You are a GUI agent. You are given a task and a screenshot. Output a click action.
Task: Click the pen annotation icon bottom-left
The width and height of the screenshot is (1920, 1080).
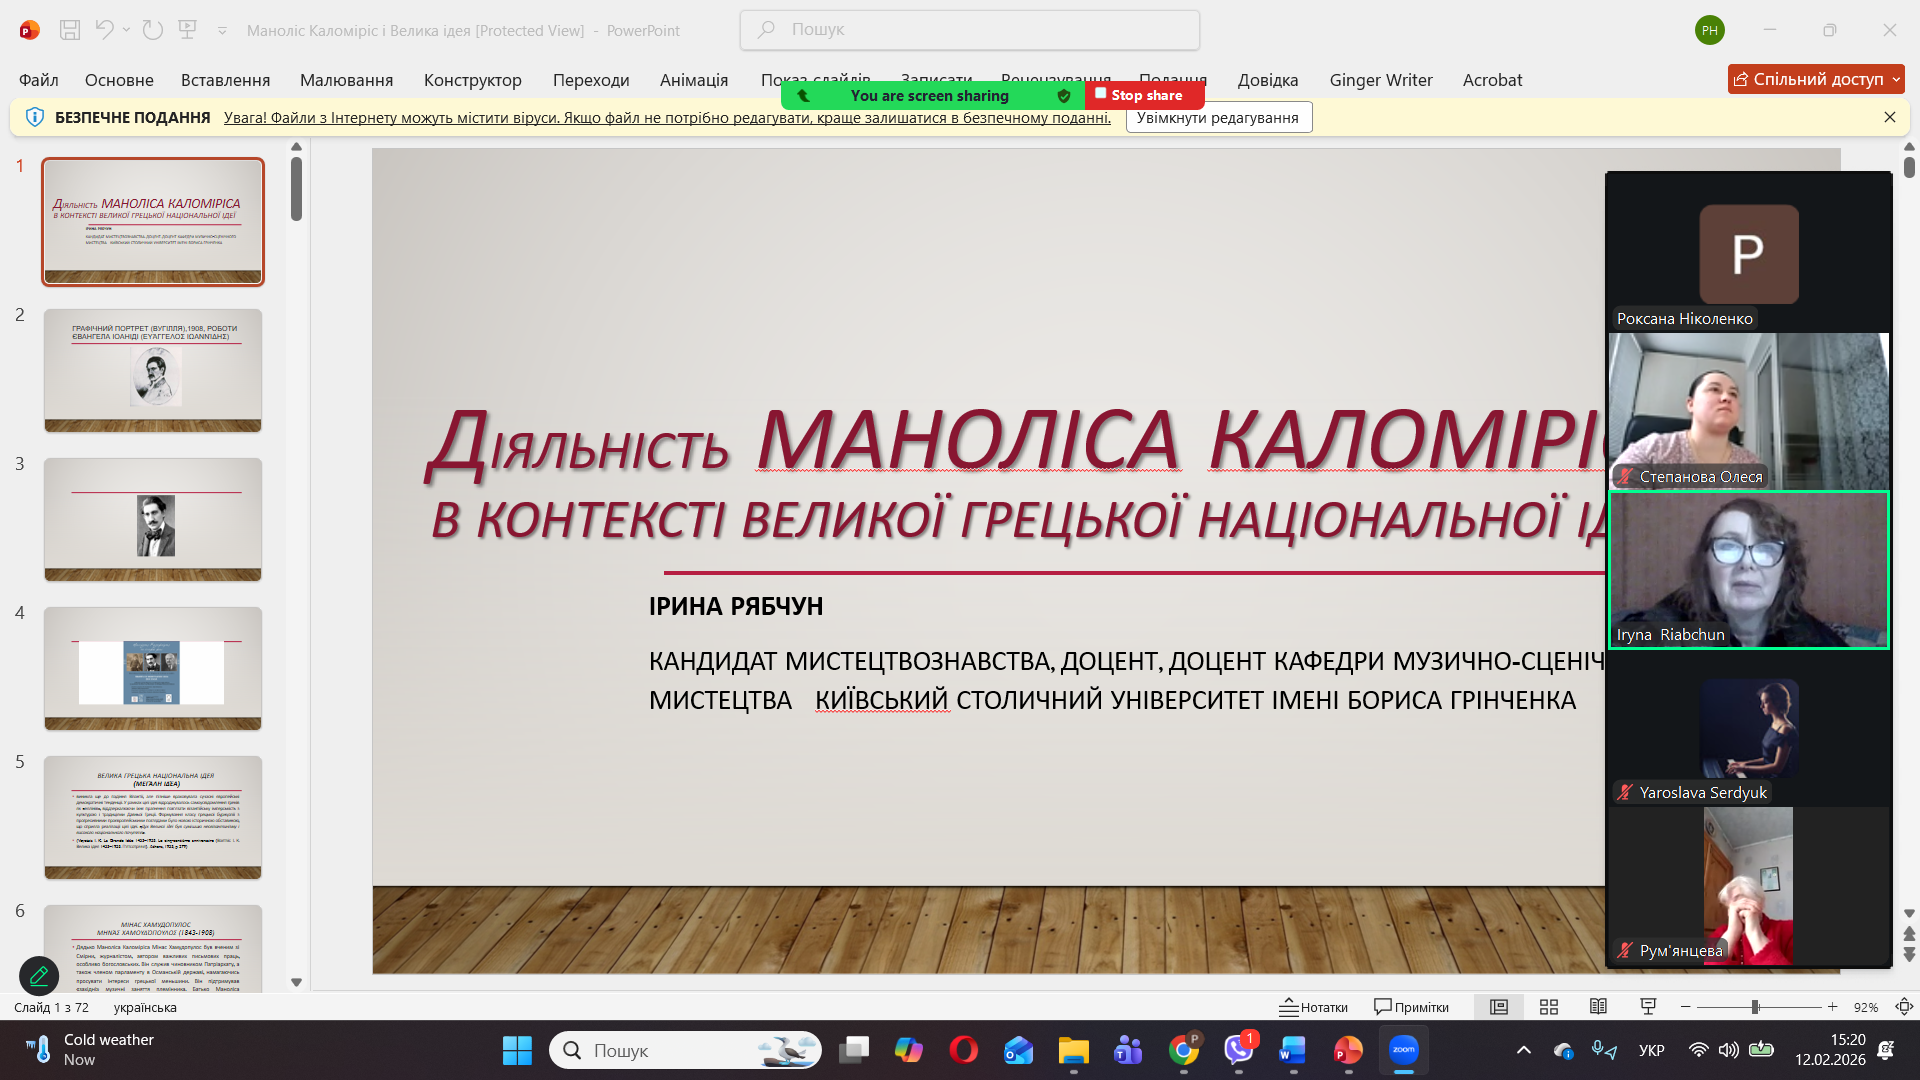click(39, 975)
